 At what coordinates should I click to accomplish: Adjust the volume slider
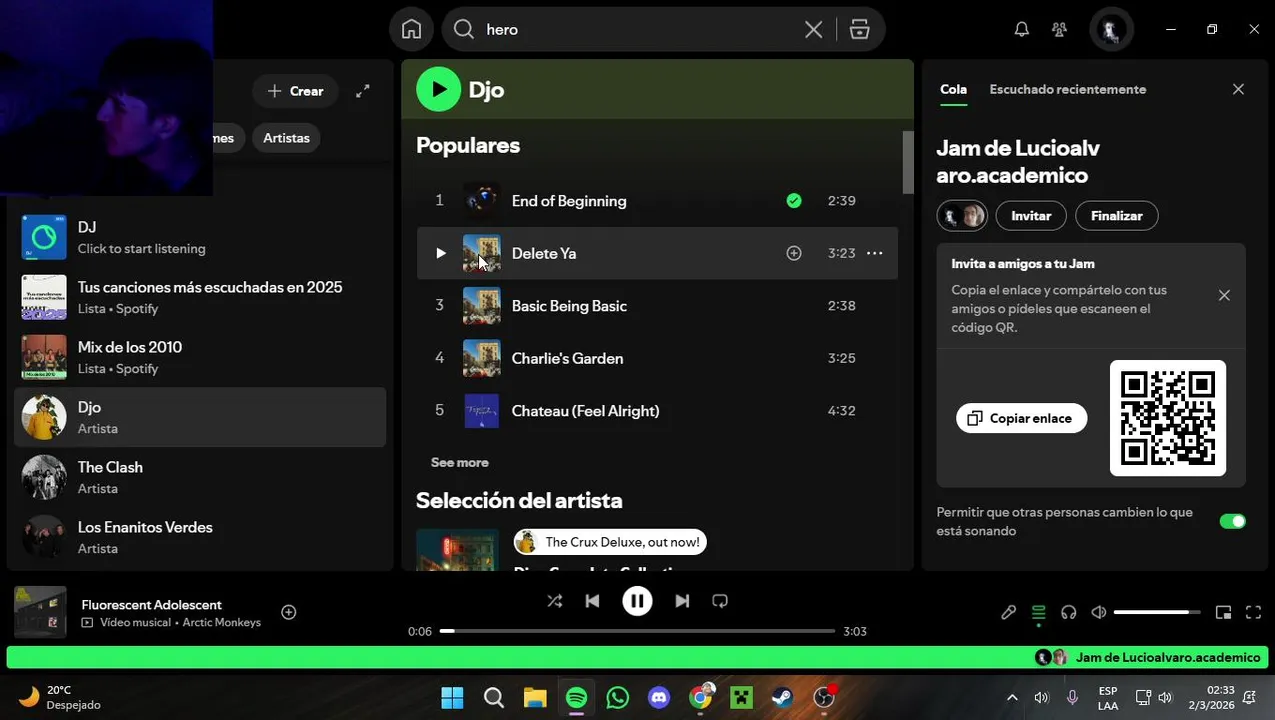click(x=1156, y=612)
